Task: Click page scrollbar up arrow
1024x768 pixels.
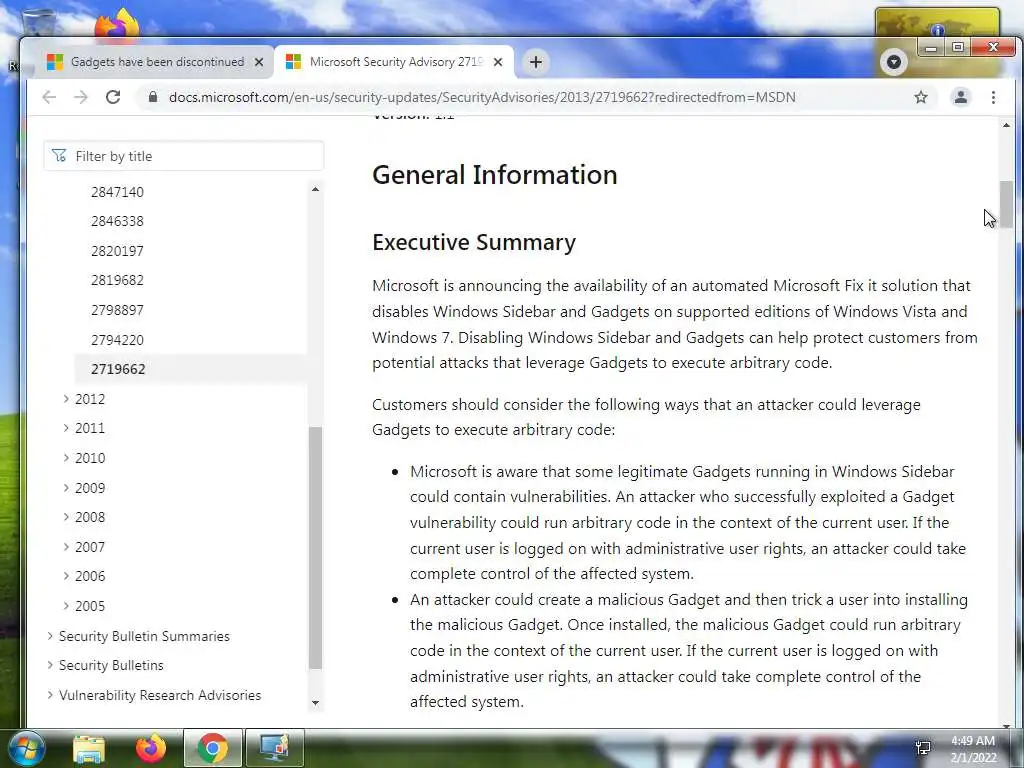Action: 1006,125
